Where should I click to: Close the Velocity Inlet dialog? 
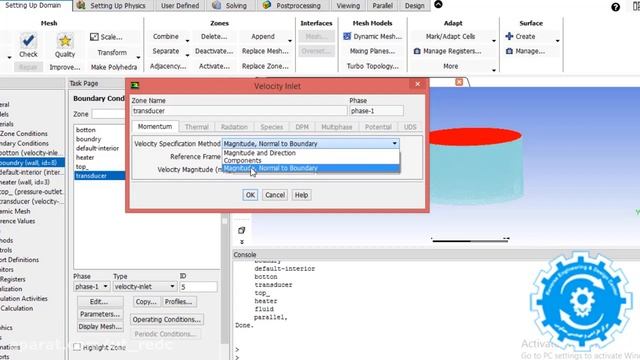pyautogui.click(x=417, y=84)
